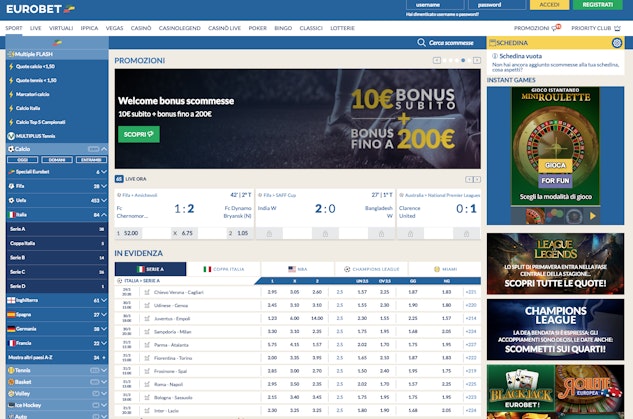Expand the Uefa category chevron

(104, 200)
